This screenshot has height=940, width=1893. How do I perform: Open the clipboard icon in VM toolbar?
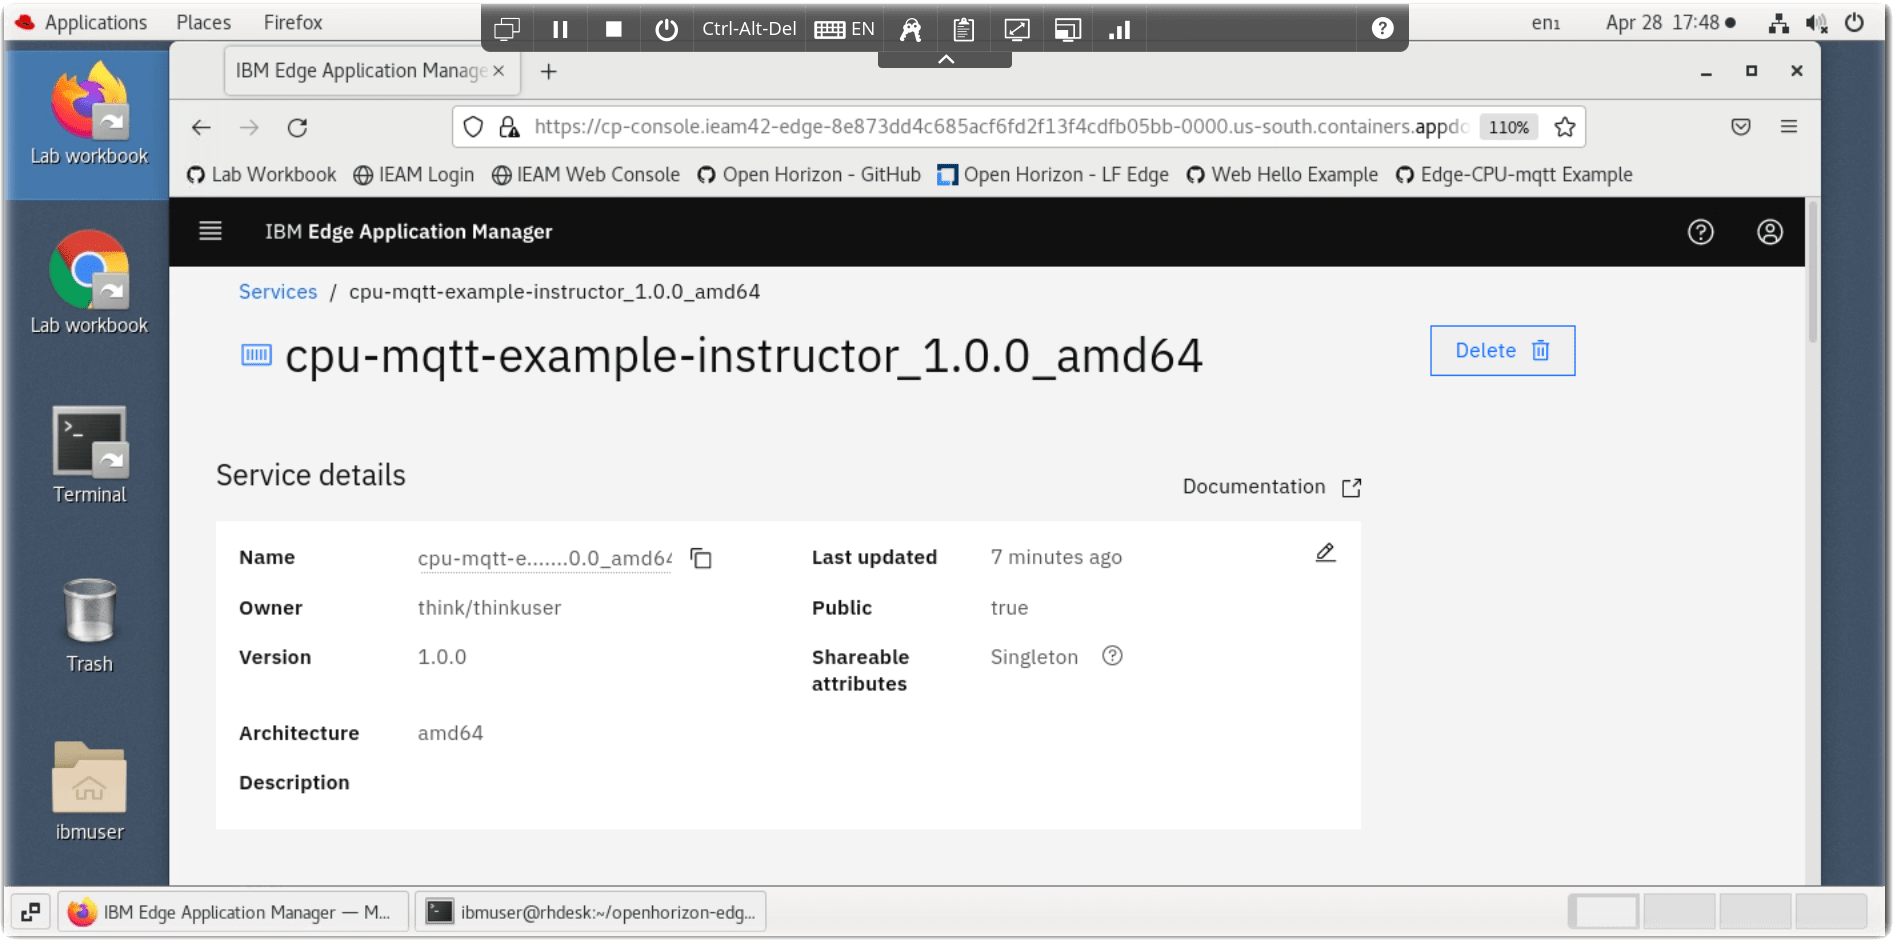click(x=963, y=29)
